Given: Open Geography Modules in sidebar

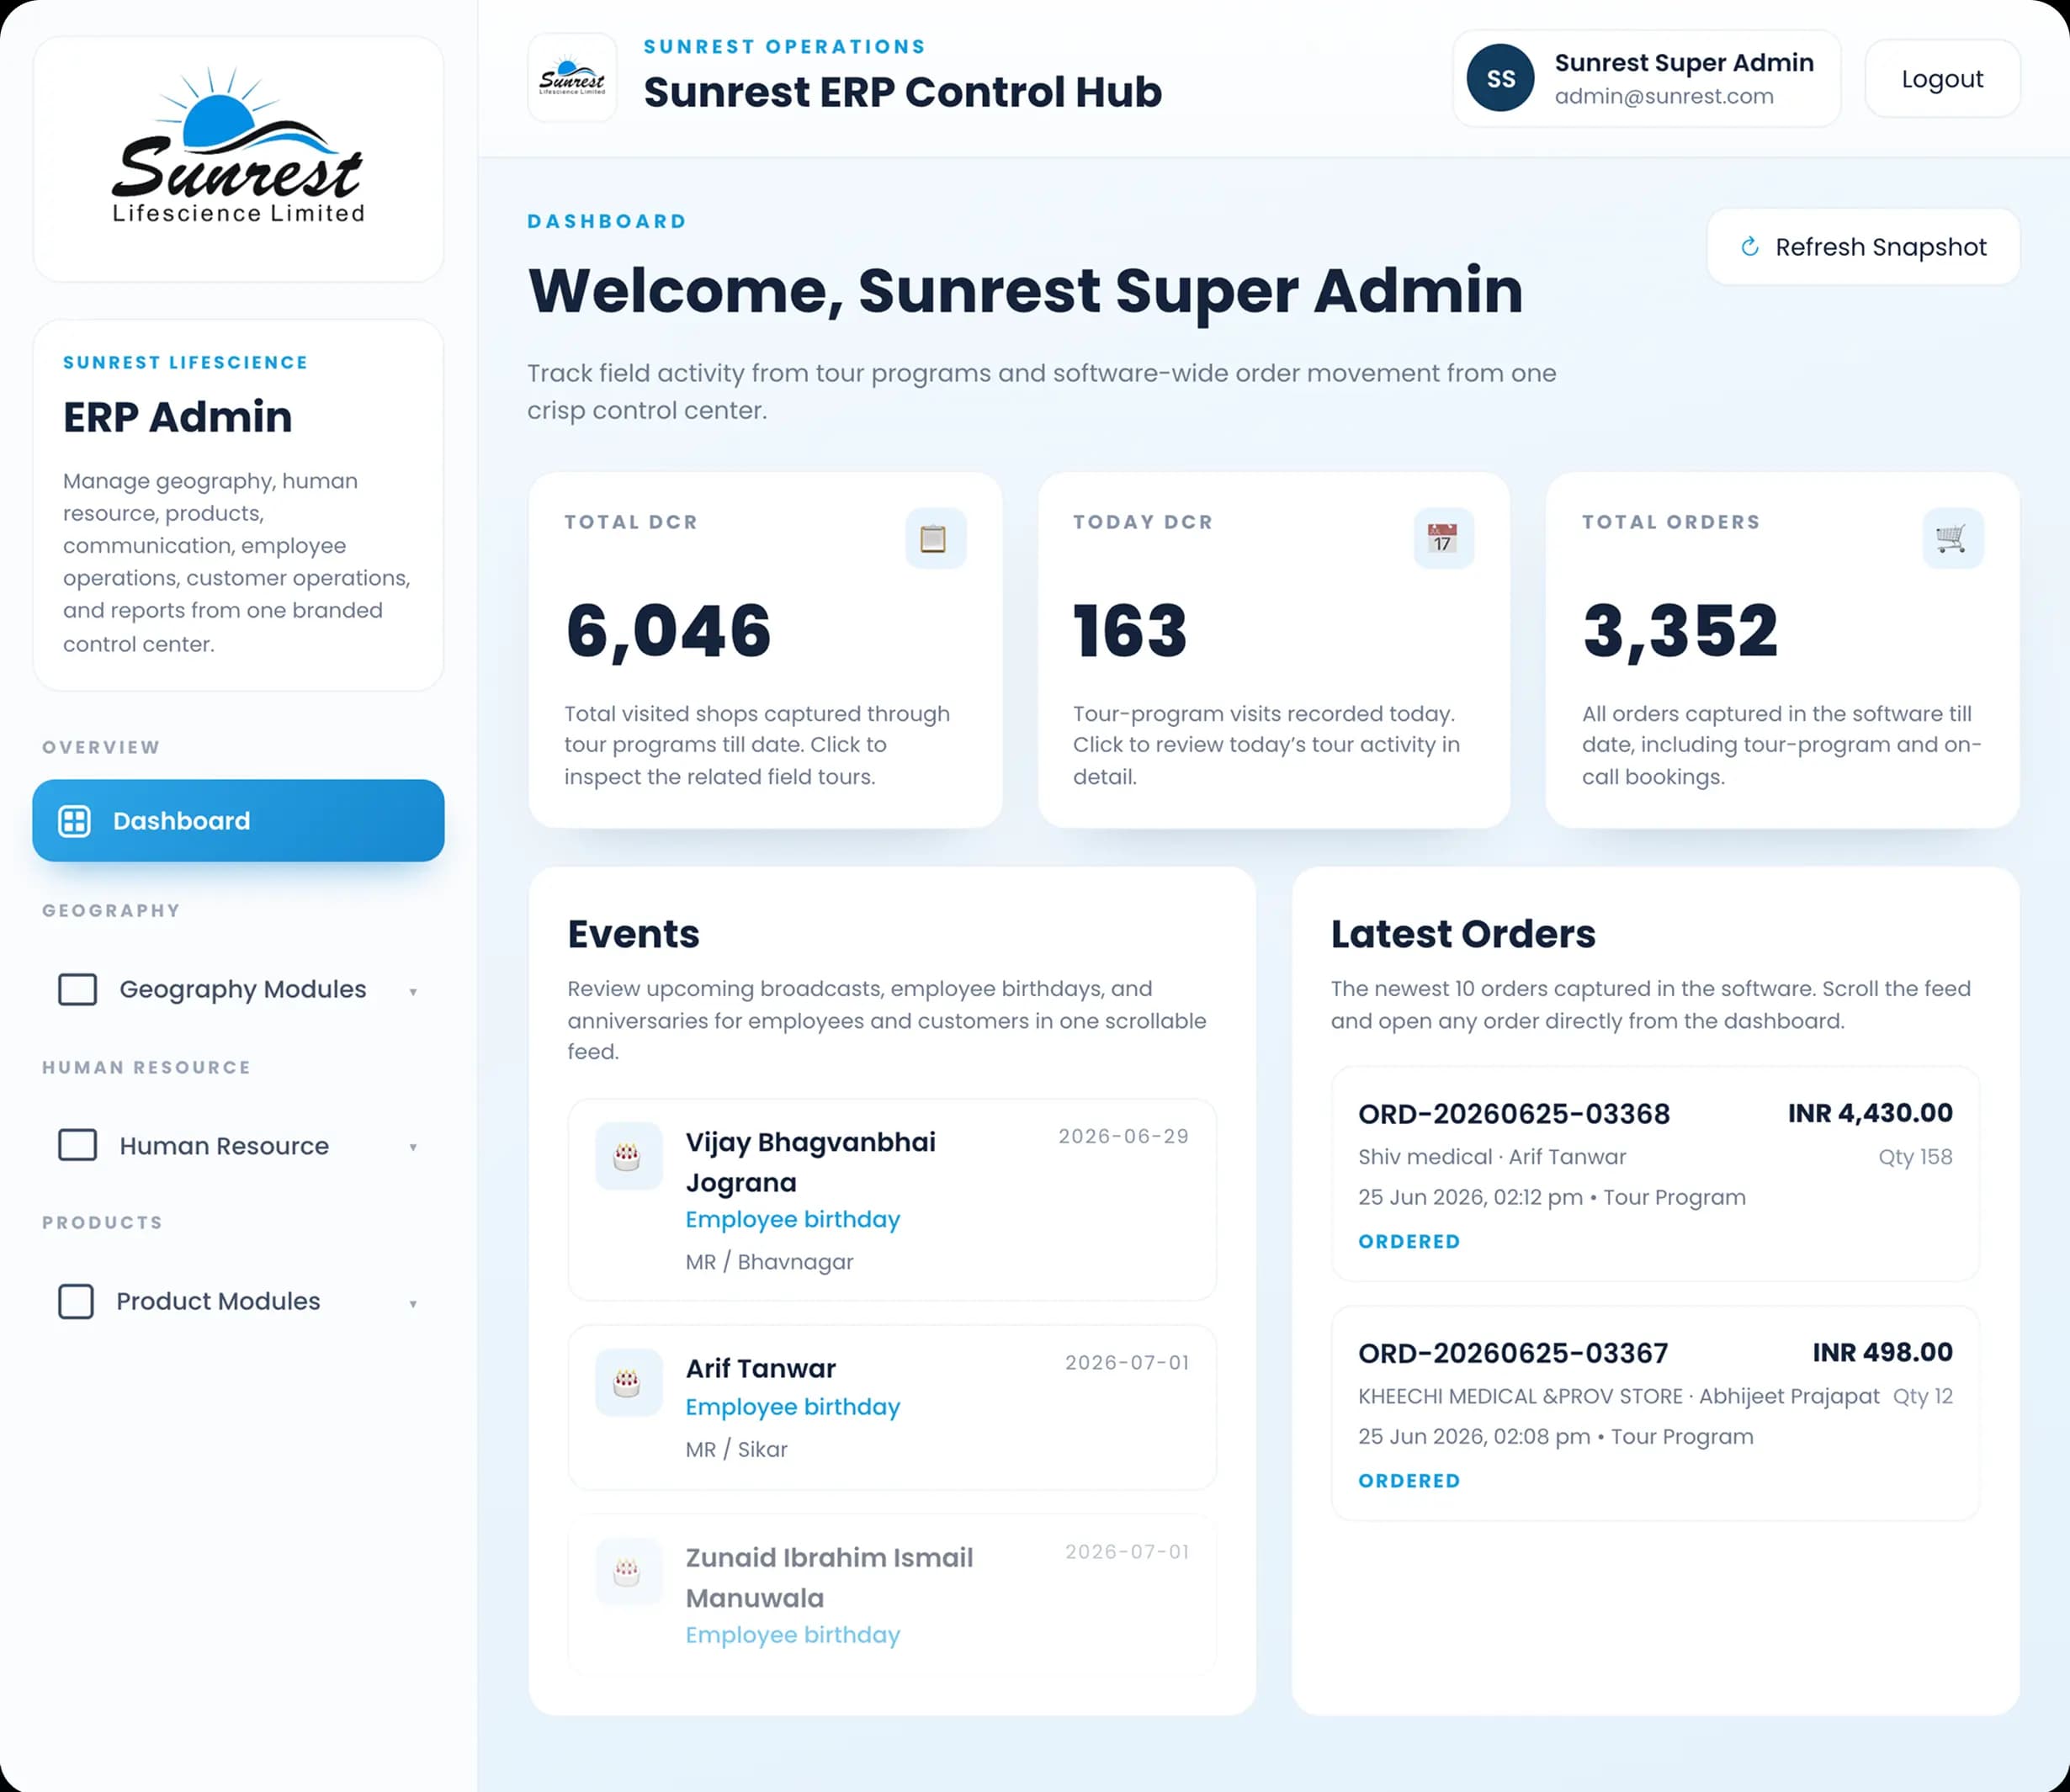Looking at the screenshot, I should click(238, 989).
